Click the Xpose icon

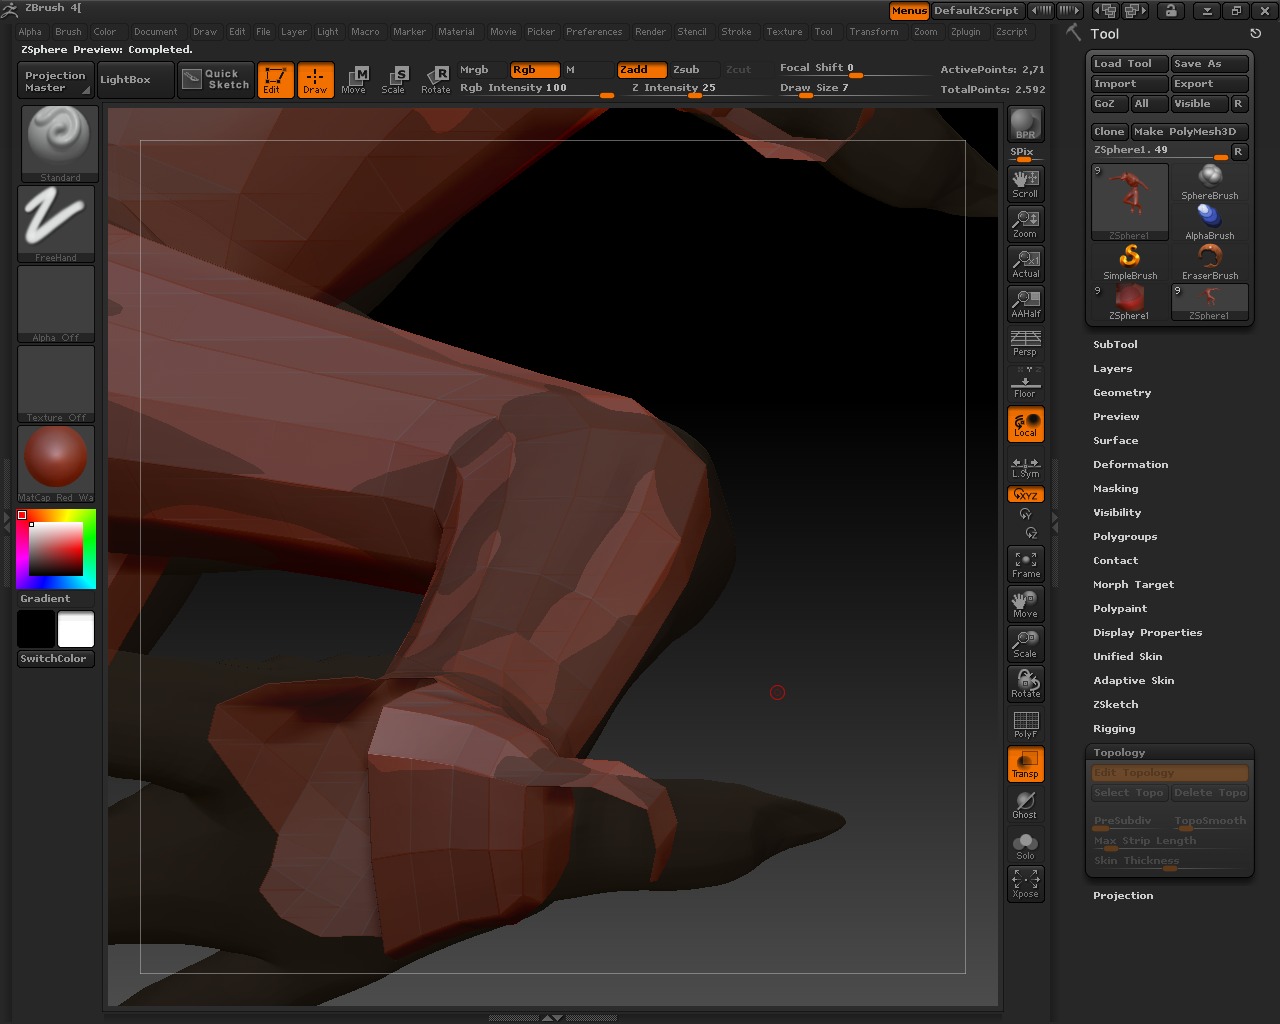1025,883
